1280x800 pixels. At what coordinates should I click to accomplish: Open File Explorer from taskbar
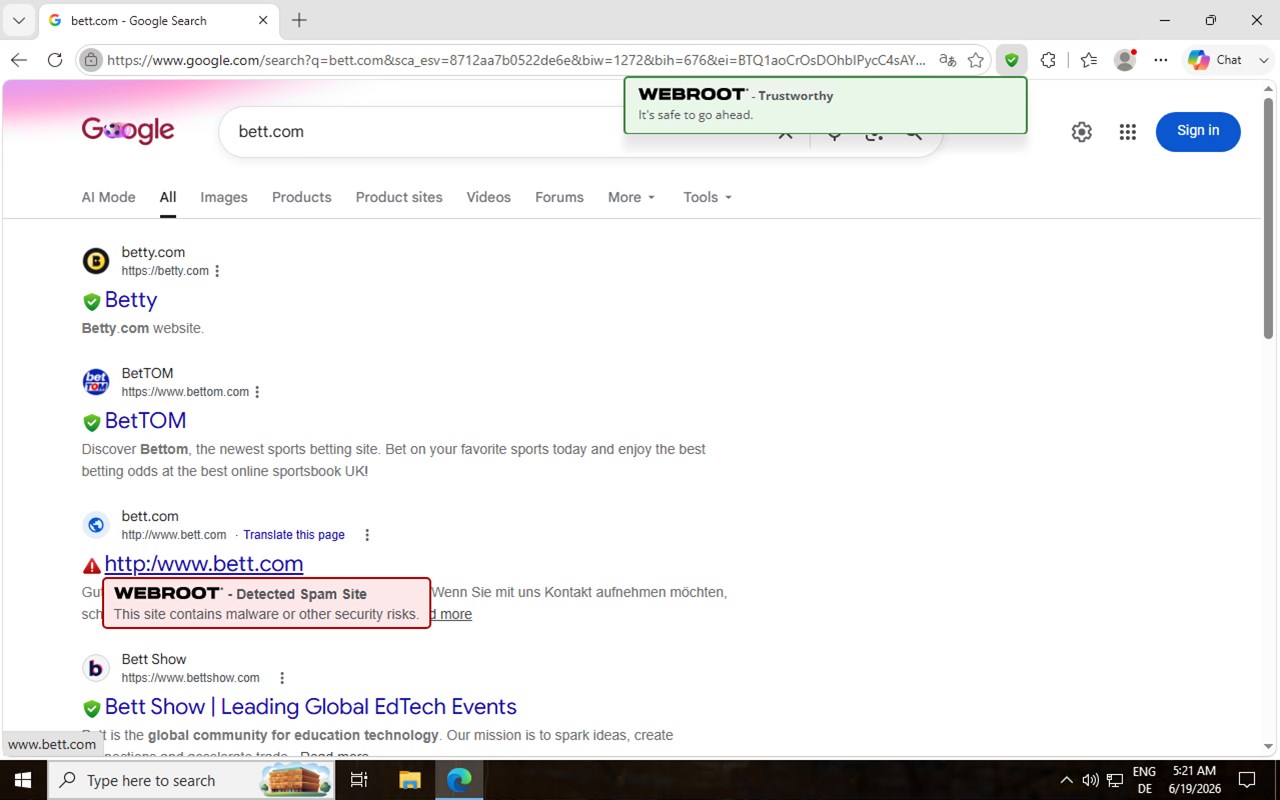pyautogui.click(x=410, y=780)
